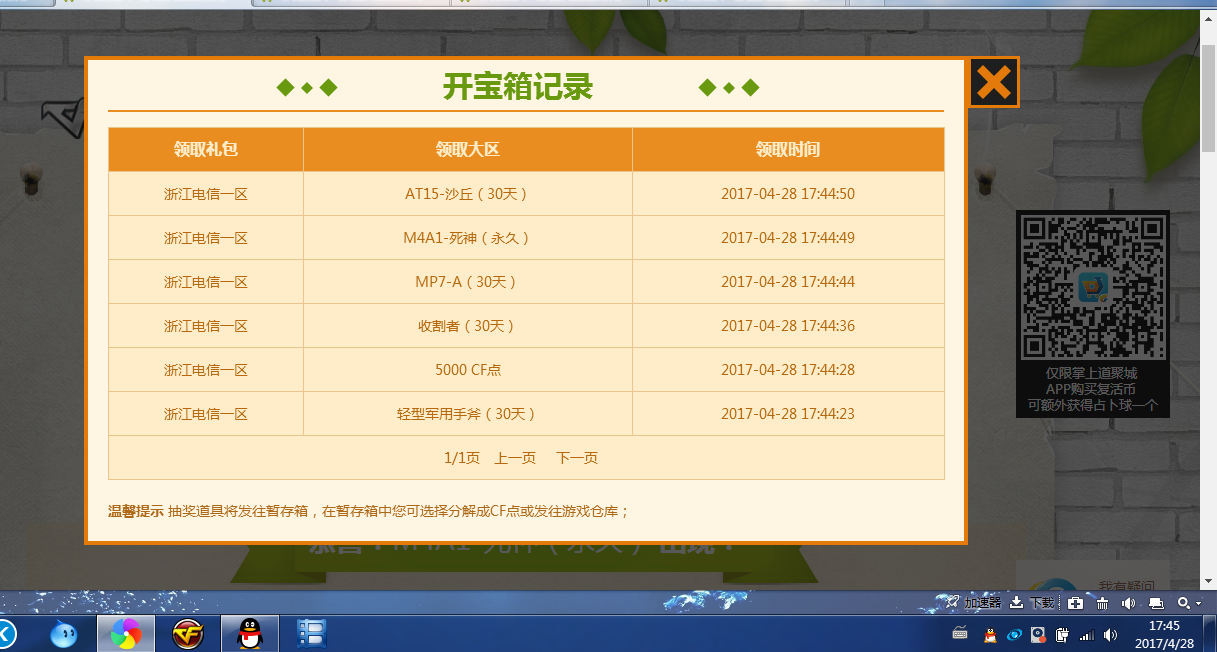1217x652 pixels.
Task: Open system volume speaker in tray
Action: [x=1111, y=634]
